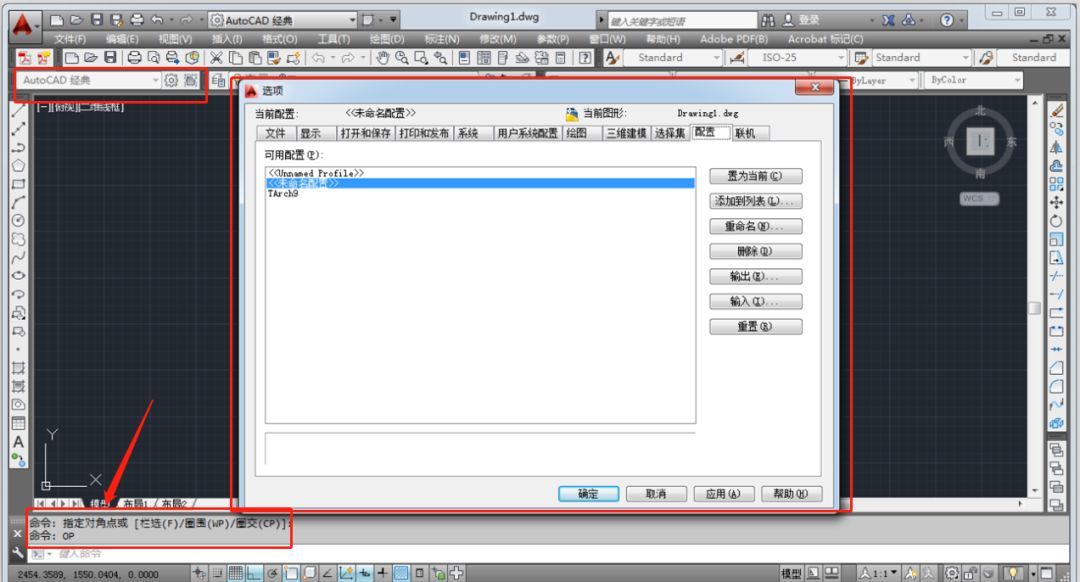Toggle Grid Display in the status bar

tap(236, 573)
